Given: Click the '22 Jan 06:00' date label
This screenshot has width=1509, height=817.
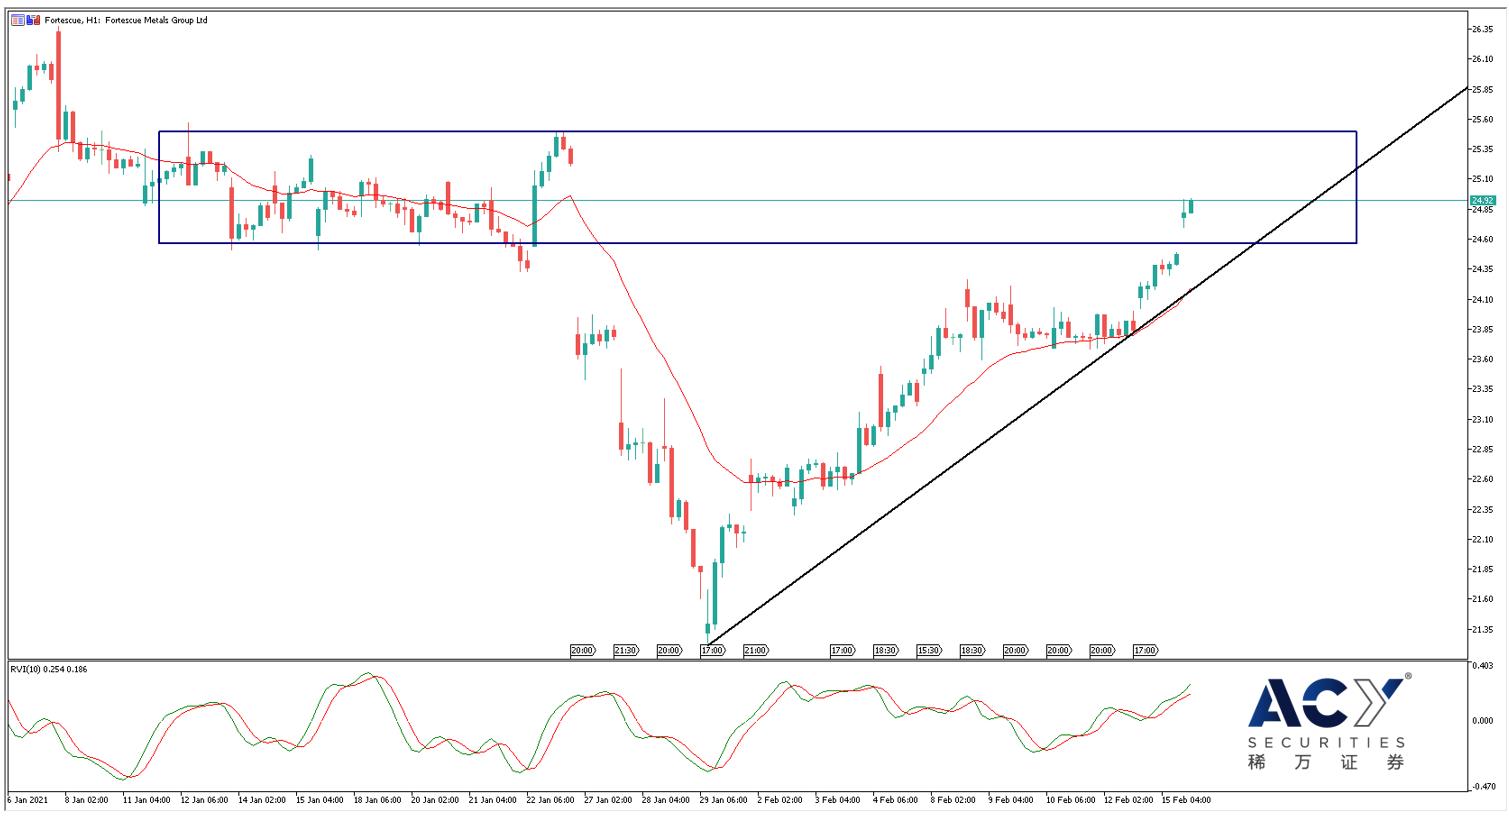Looking at the screenshot, I should (x=553, y=800).
